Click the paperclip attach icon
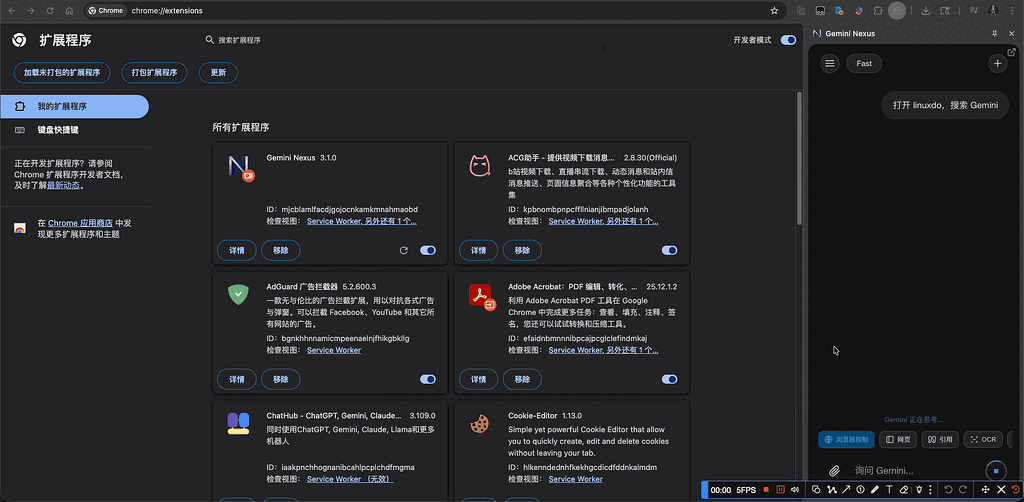 tap(834, 471)
